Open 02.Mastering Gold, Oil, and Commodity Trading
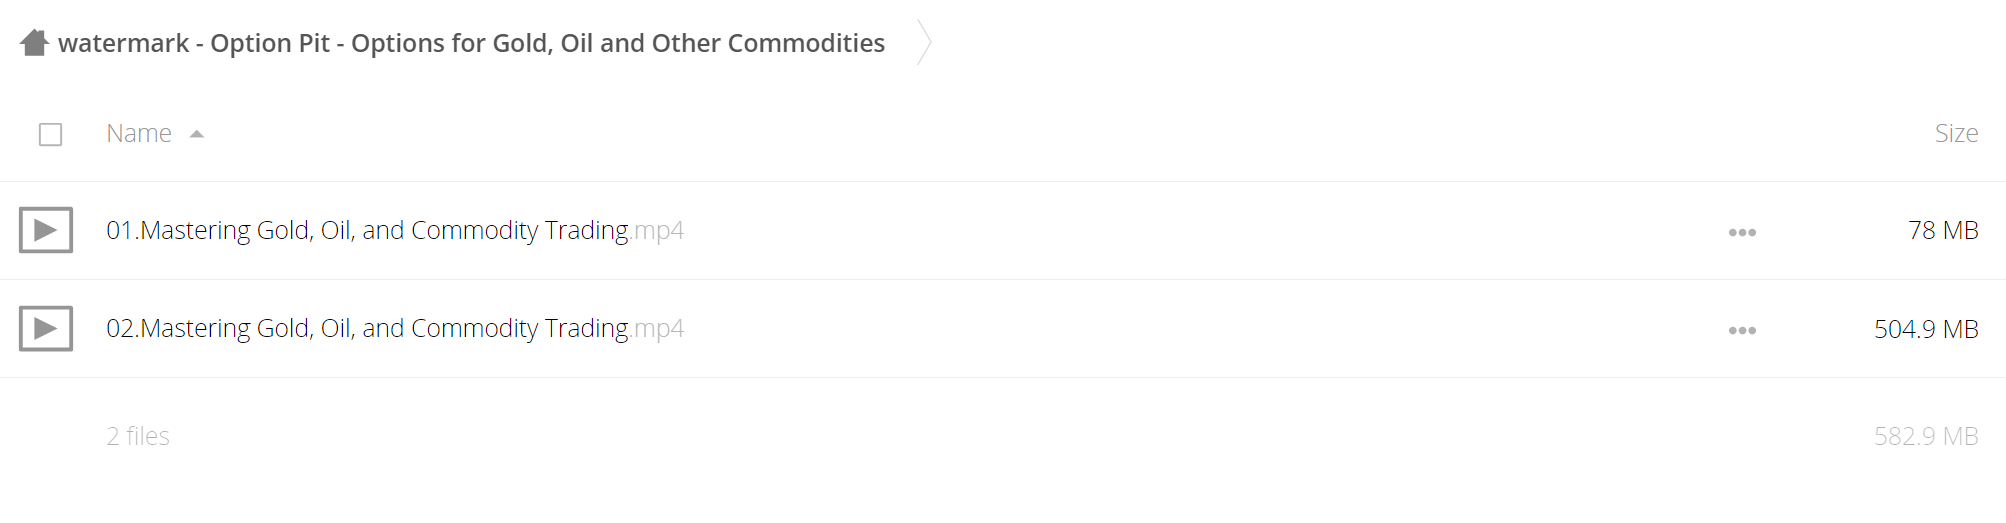The image size is (2006, 523). (367, 328)
